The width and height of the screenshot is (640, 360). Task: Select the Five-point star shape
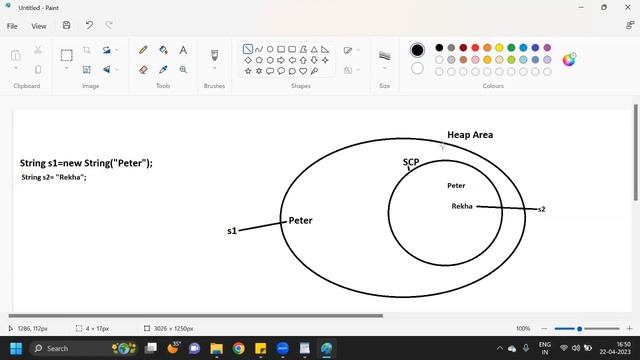(x=248, y=71)
